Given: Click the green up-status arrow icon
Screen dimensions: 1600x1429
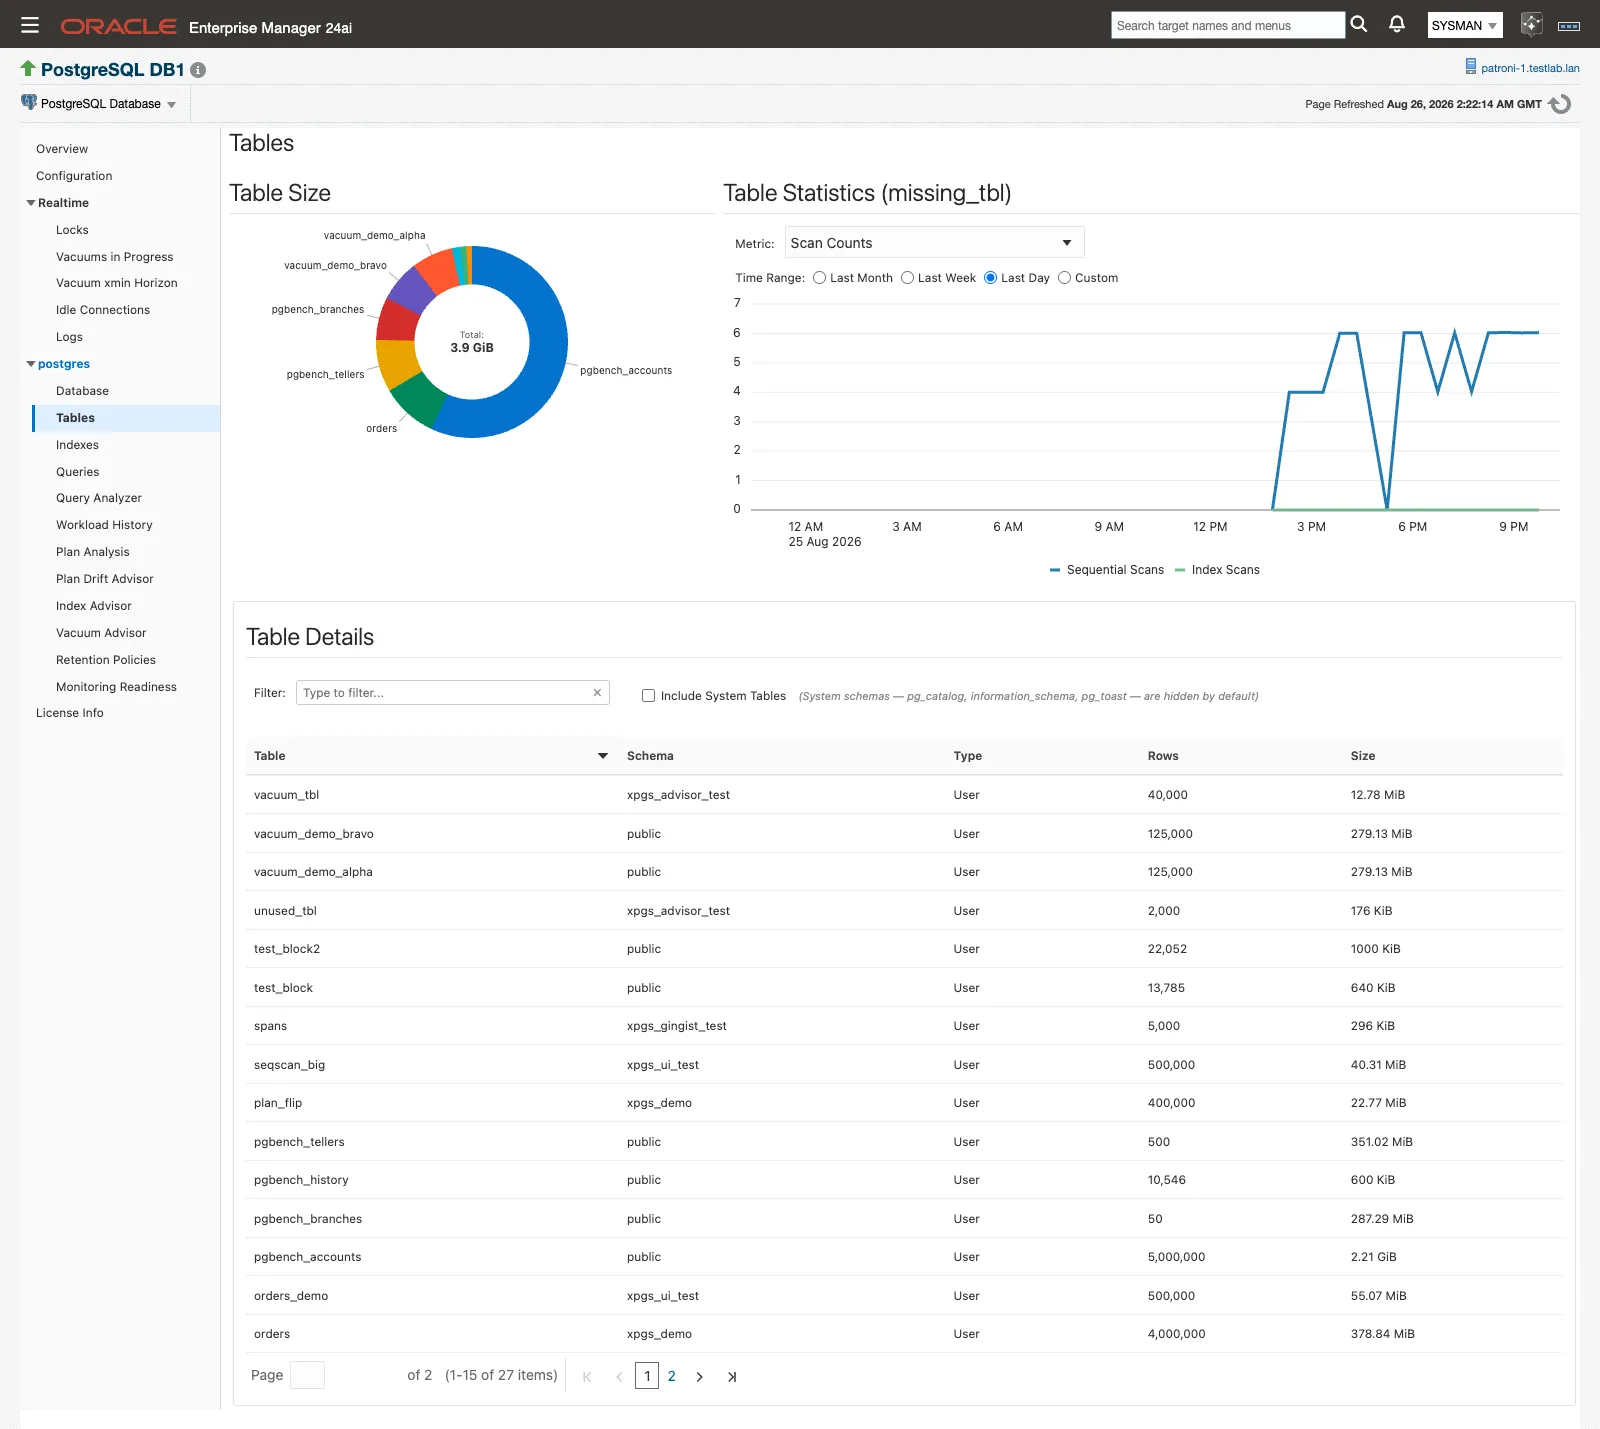Looking at the screenshot, I should pyautogui.click(x=28, y=68).
